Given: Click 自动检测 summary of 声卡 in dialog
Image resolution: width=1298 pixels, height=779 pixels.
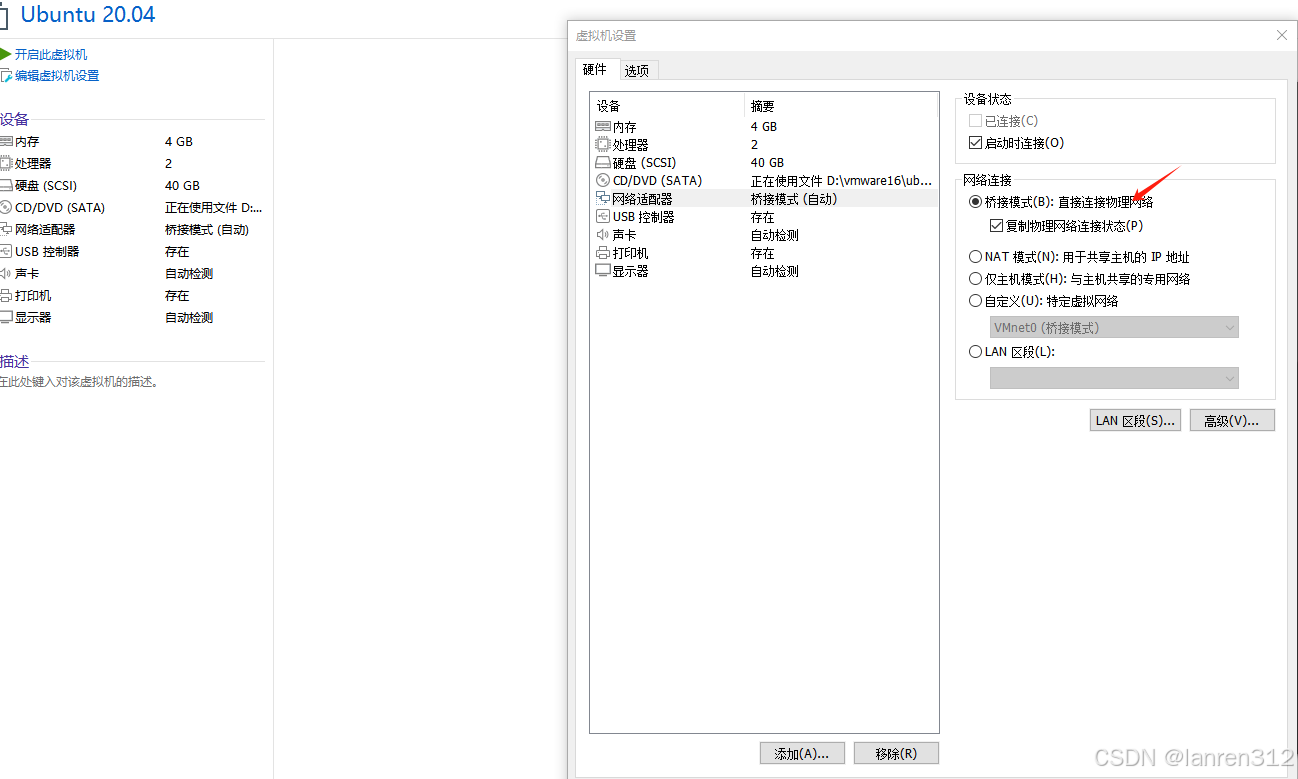Looking at the screenshot, I should click(x=775, y=235).
